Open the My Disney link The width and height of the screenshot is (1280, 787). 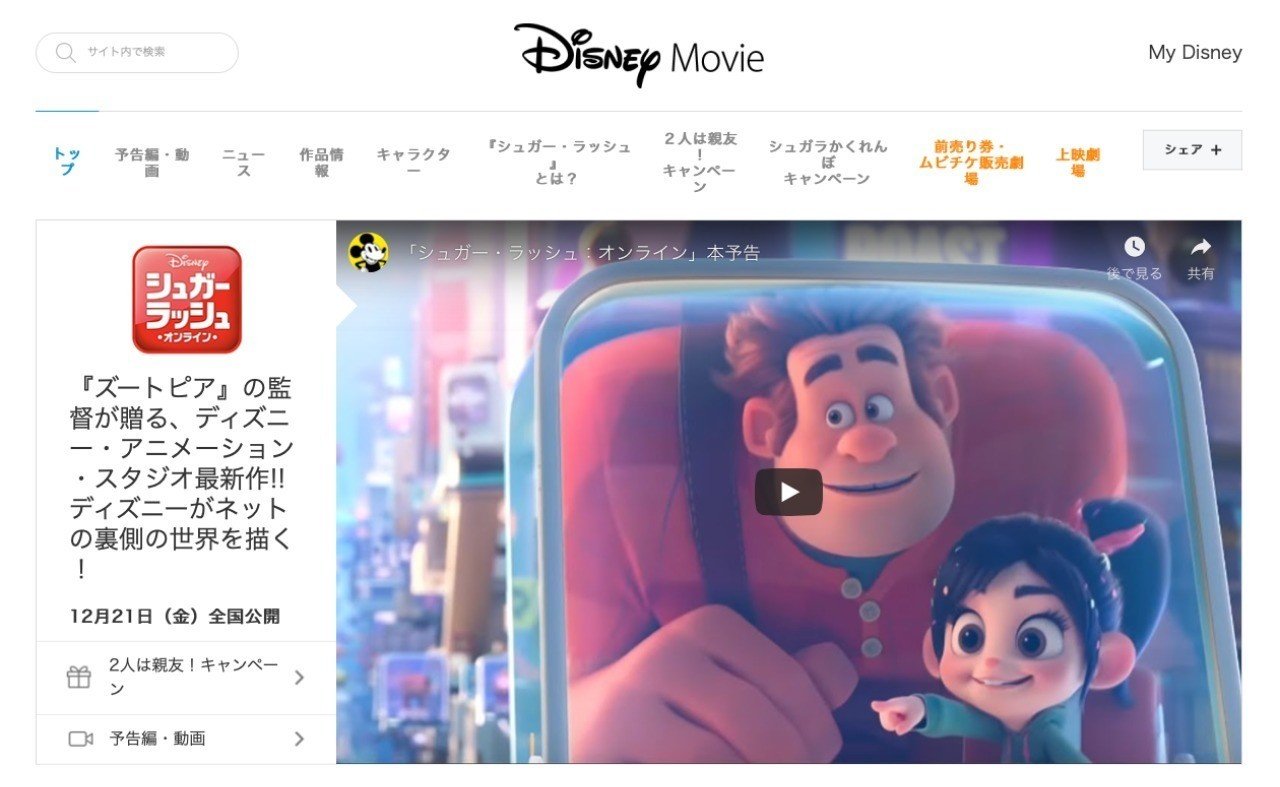click(x=1195, y=53)
